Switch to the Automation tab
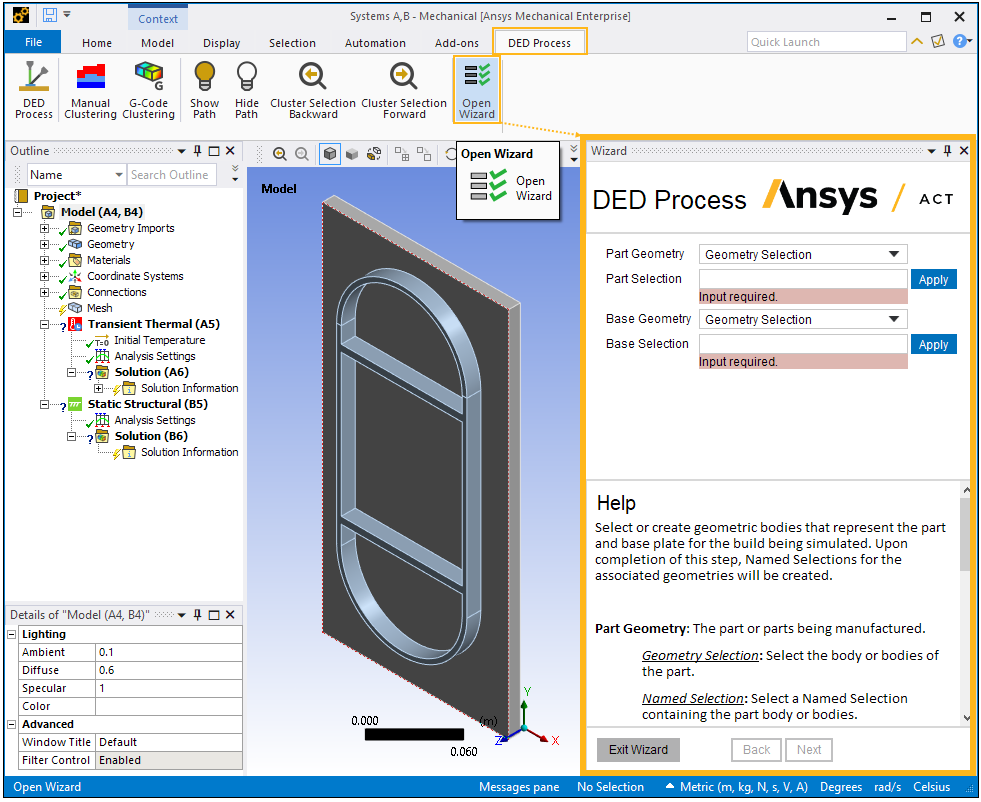 click(375, 43)
